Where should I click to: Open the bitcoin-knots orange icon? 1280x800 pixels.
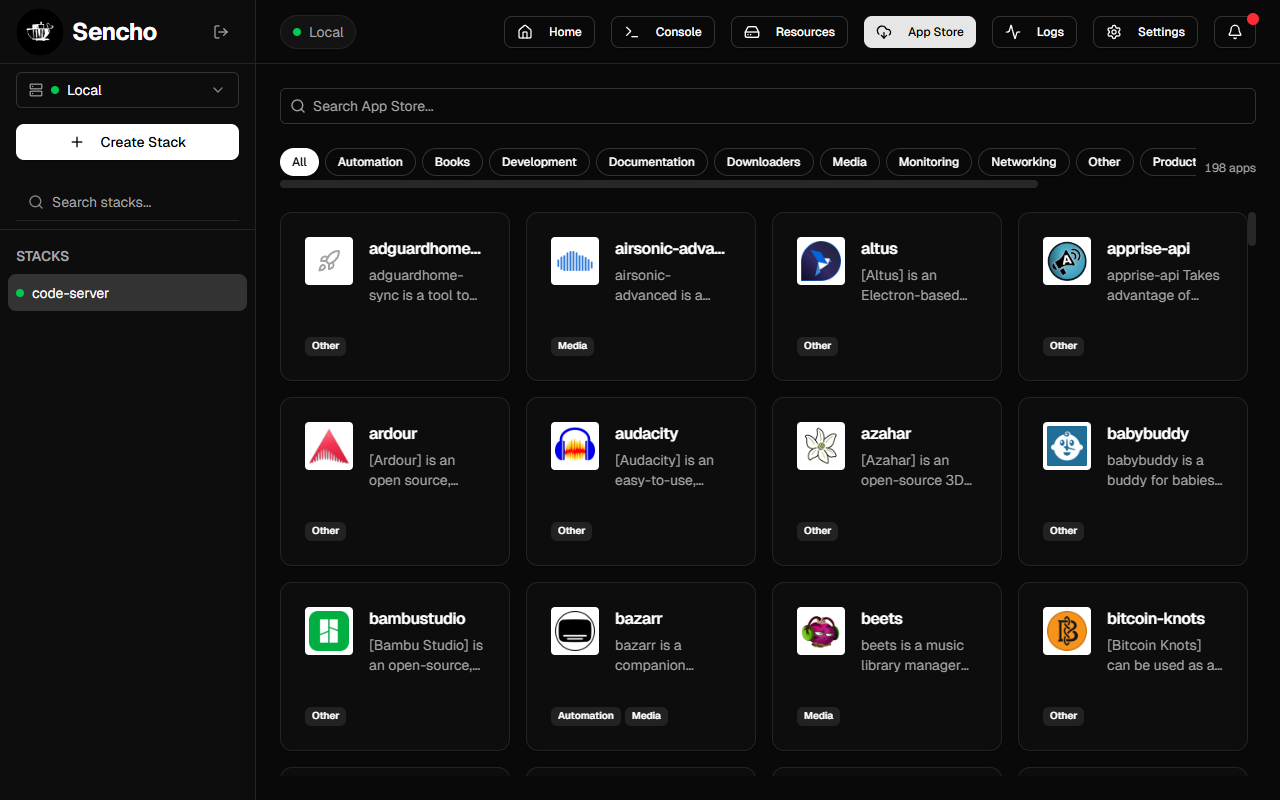[x=1067, y=631]
